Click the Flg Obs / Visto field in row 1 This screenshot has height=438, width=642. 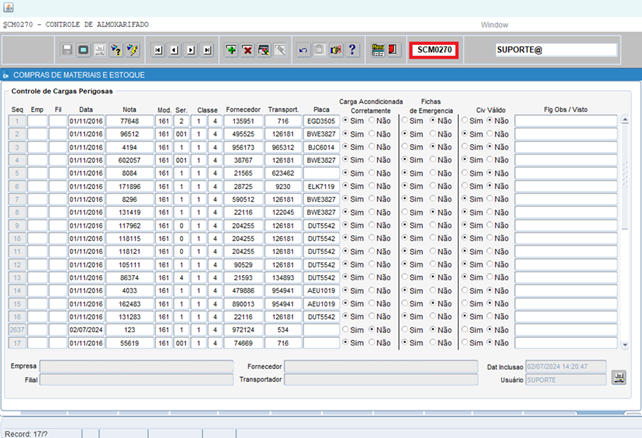pos(565,121)
